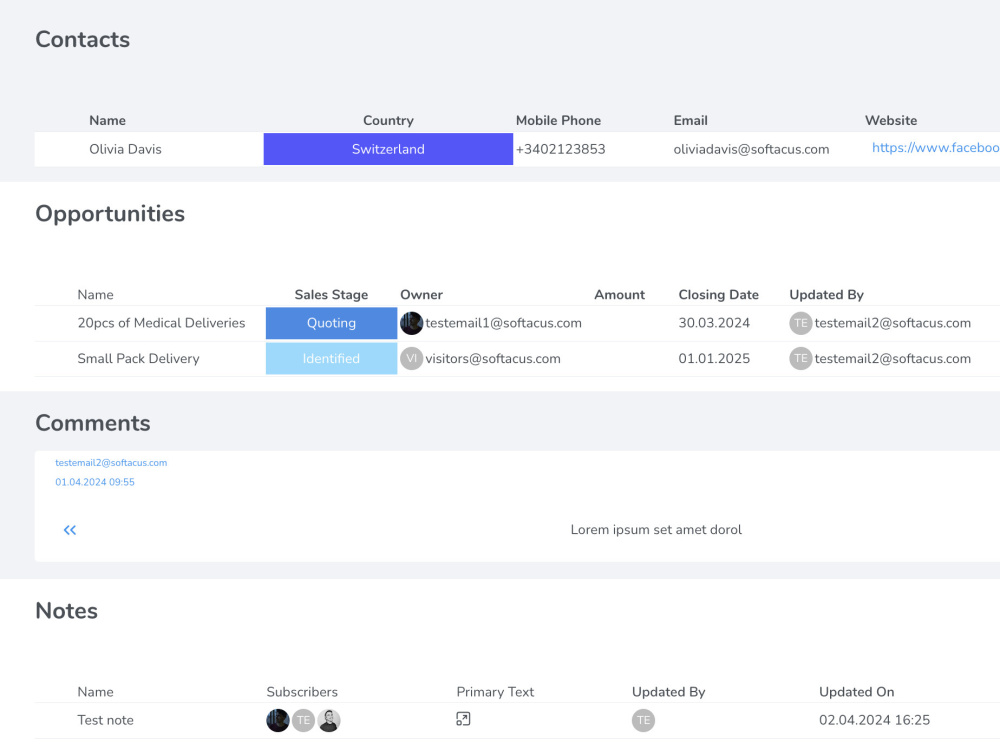Image resolution: width=1000 pixels, height=750 pixels.
Task: Click Name column header in Opportunities
Action: point(96,295)
